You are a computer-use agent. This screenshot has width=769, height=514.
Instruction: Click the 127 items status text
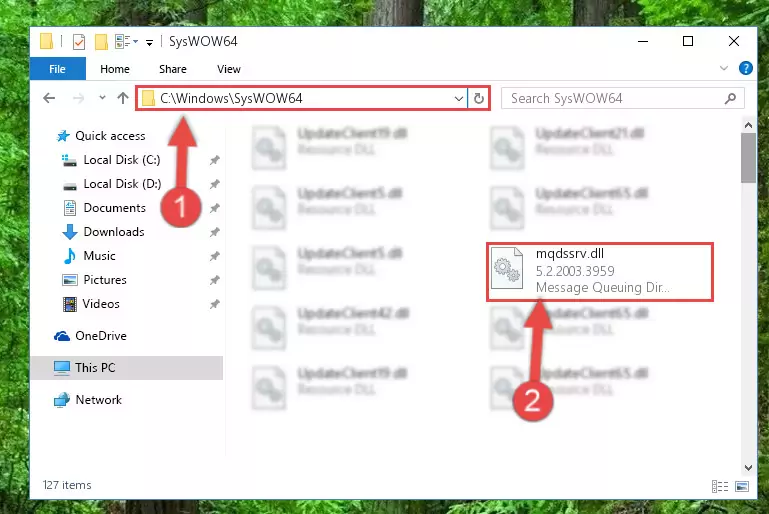coord(67,485)
